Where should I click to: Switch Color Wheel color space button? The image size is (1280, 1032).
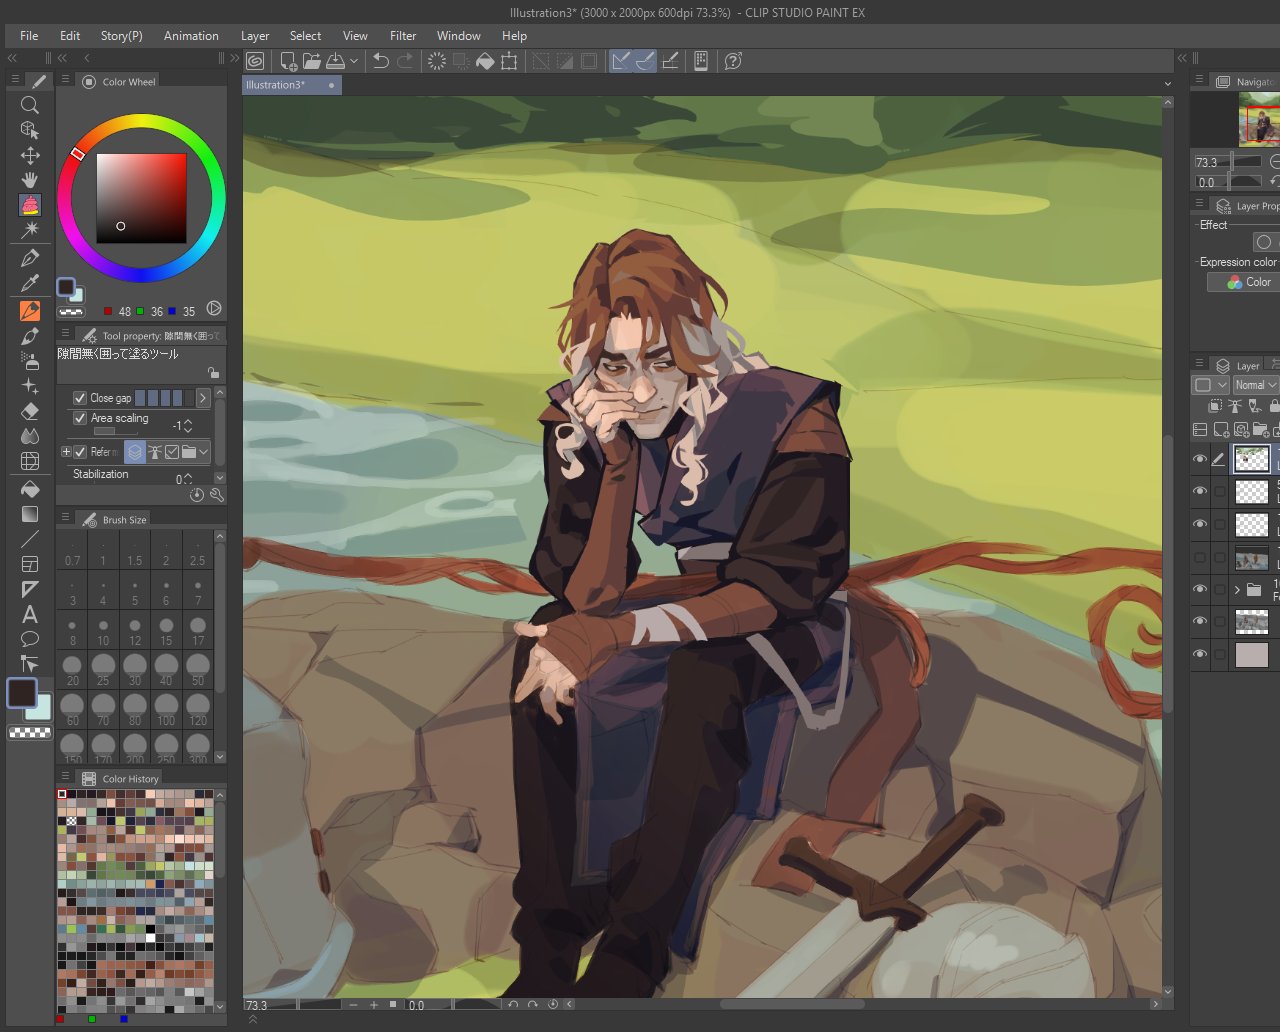coord(213,310)
